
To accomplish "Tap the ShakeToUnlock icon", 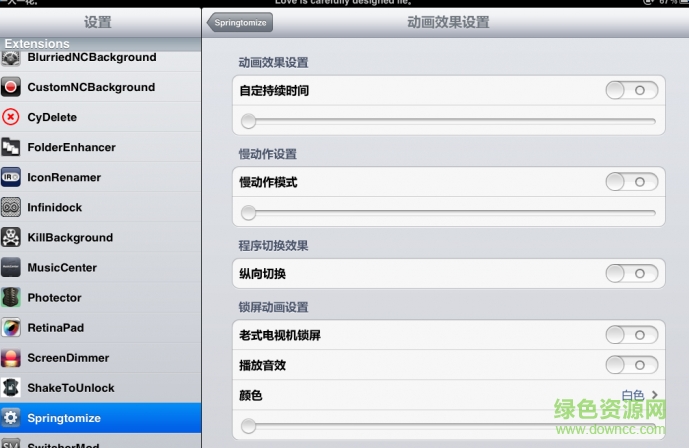I will 11,388.
